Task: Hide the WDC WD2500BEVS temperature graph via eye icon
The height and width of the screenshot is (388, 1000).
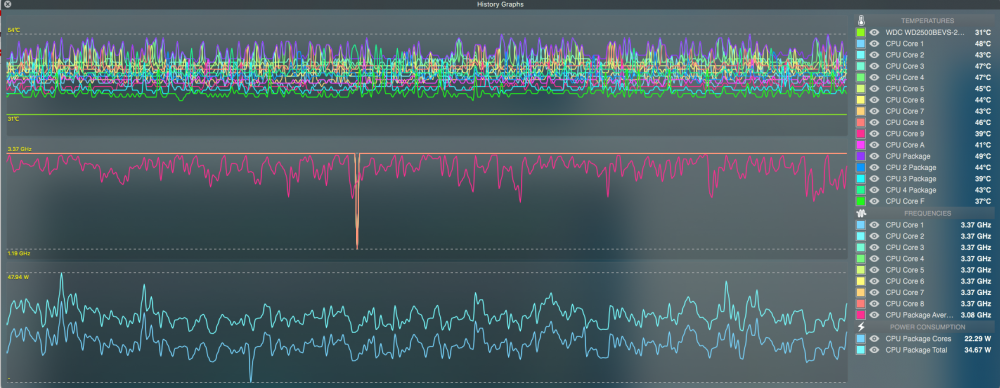Action: point(874,33)
